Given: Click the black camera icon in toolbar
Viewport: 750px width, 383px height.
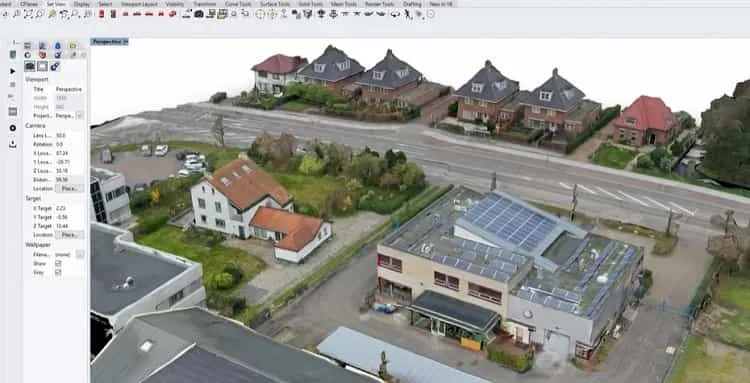Looking at the screenshot, I should (199, 14).
